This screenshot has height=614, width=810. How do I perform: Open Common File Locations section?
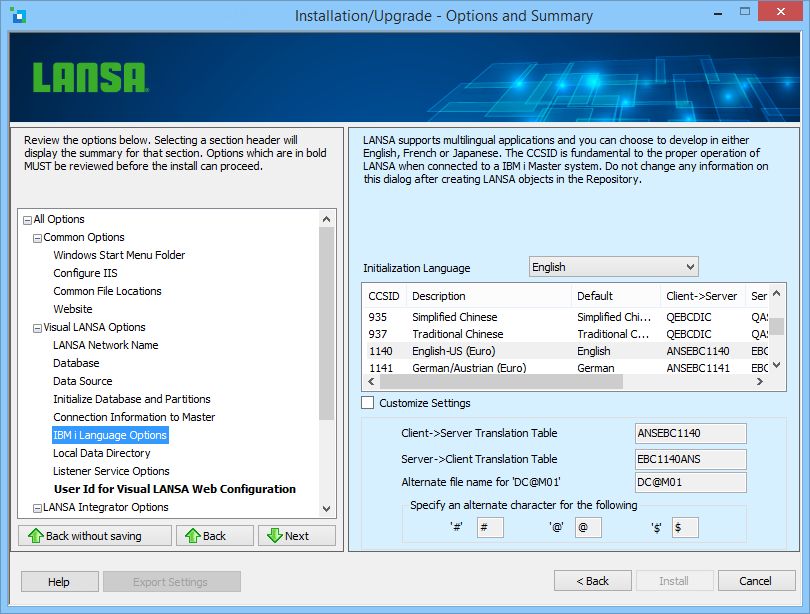pos(107,291)
